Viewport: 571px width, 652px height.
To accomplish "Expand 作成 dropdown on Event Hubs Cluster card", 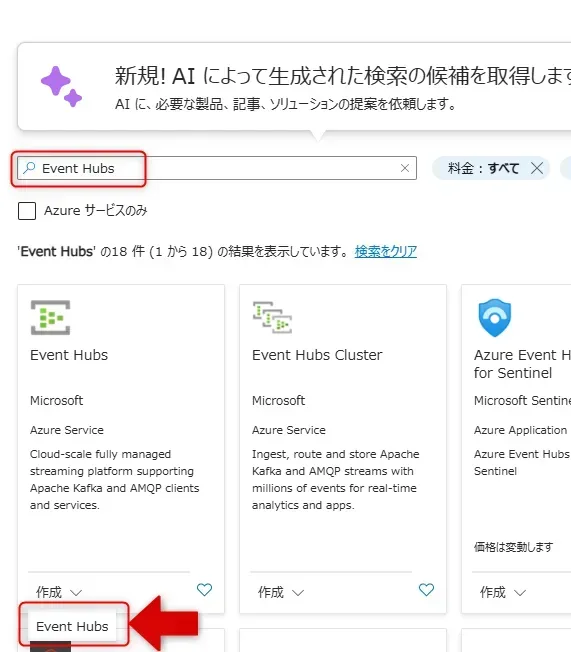I will click(x=281, y=592).
